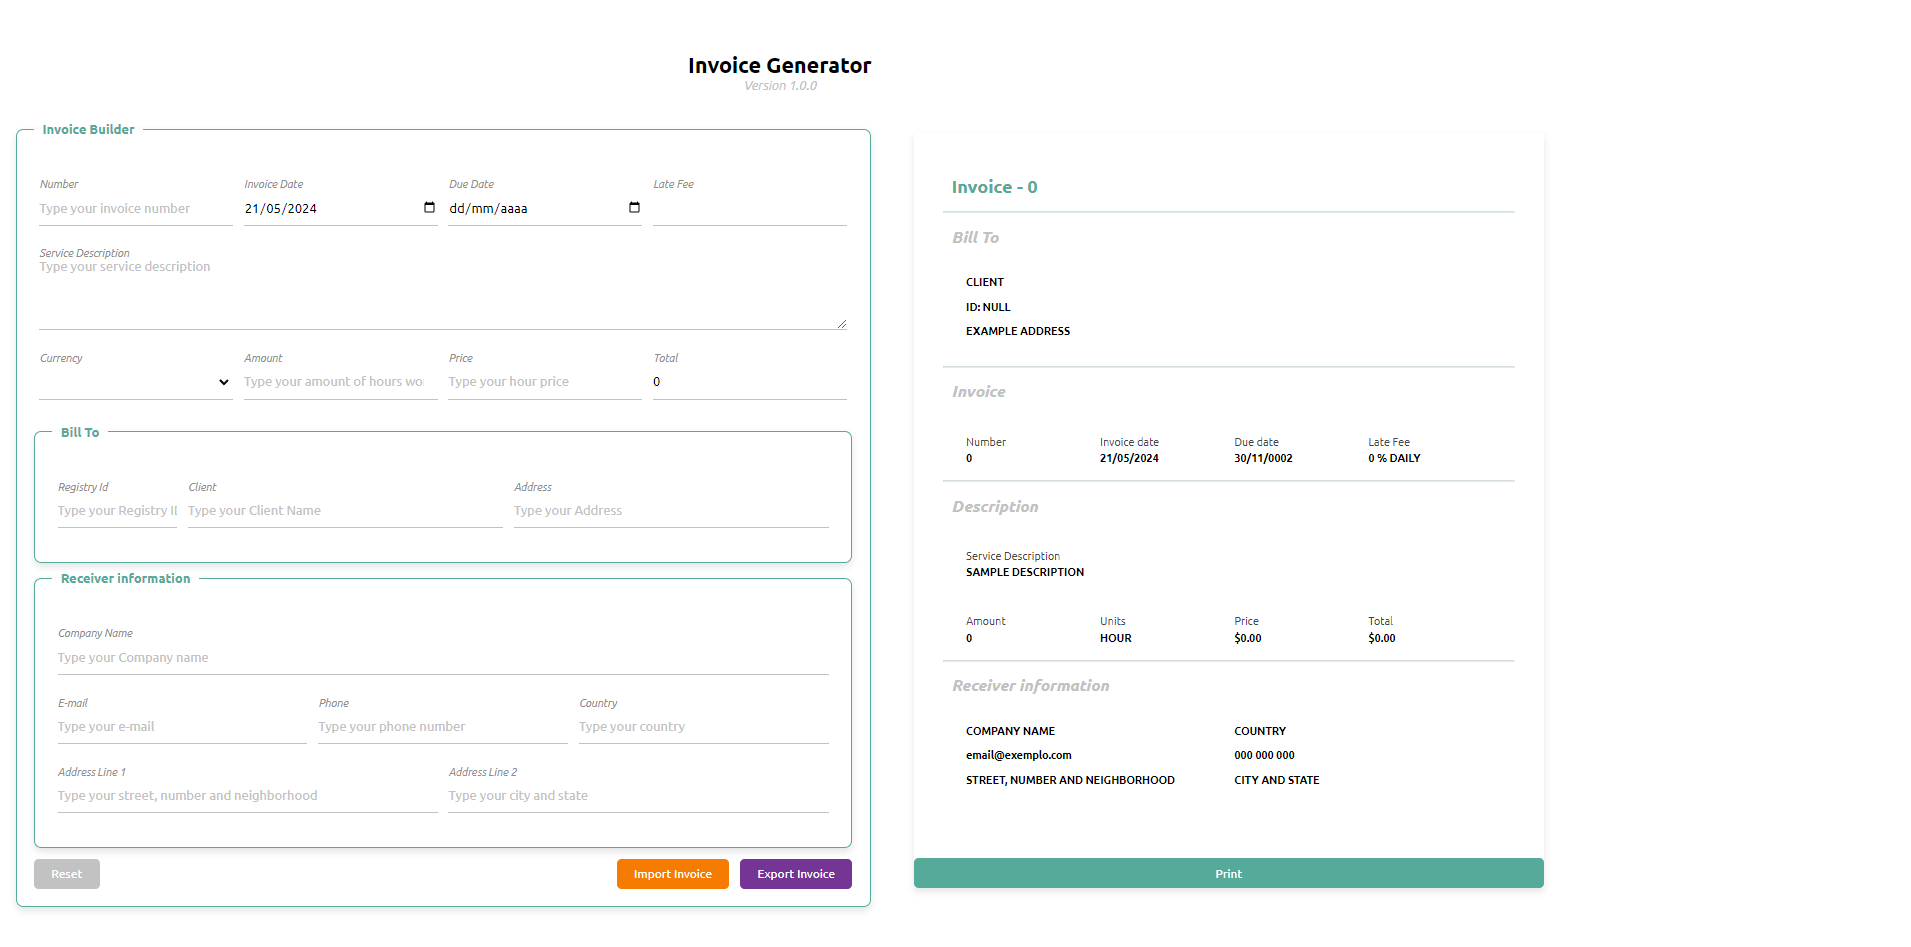Click into the Service Description textarea
Viewport: 1911px width, 947px height.
[x=443, y=294]
